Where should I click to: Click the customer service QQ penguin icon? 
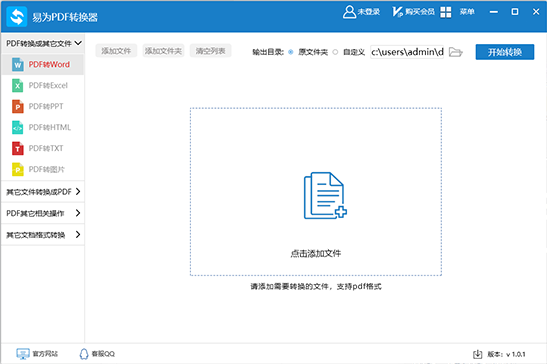tap(84, 354)
